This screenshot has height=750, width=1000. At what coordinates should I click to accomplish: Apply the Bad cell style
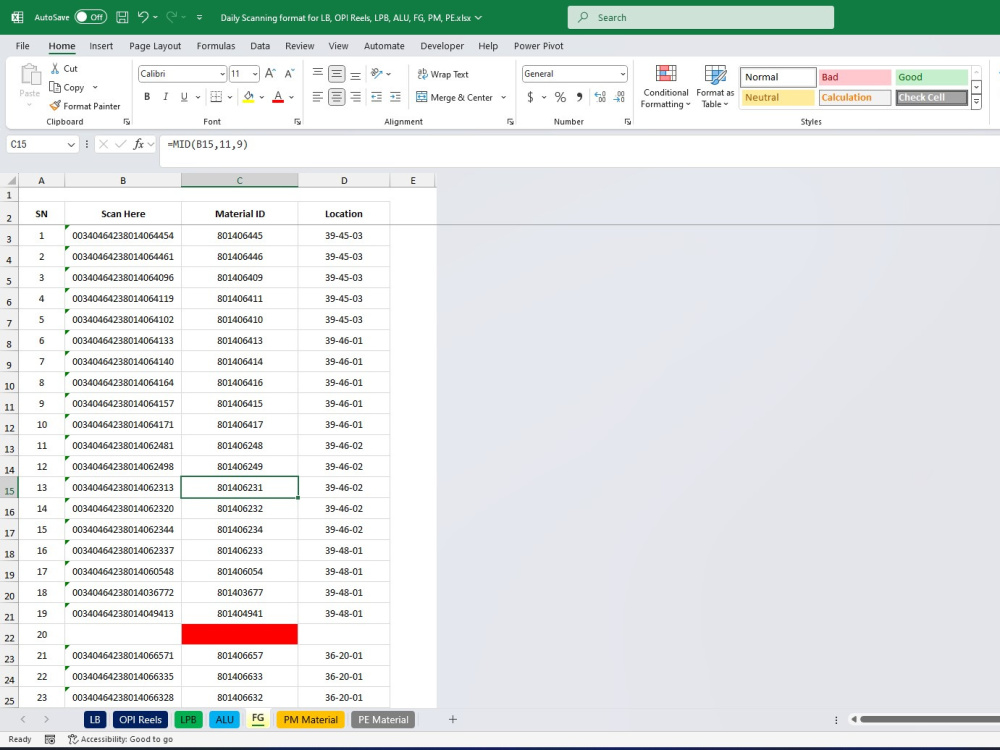click(855, 77)
